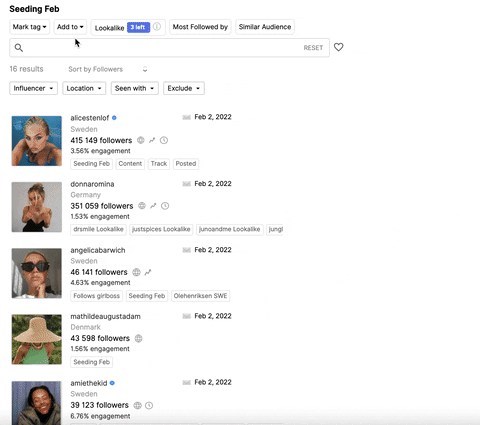Click the Lookalike info icon
The width and height of the screenshot is (480, 425).
[x=157, y=26]
